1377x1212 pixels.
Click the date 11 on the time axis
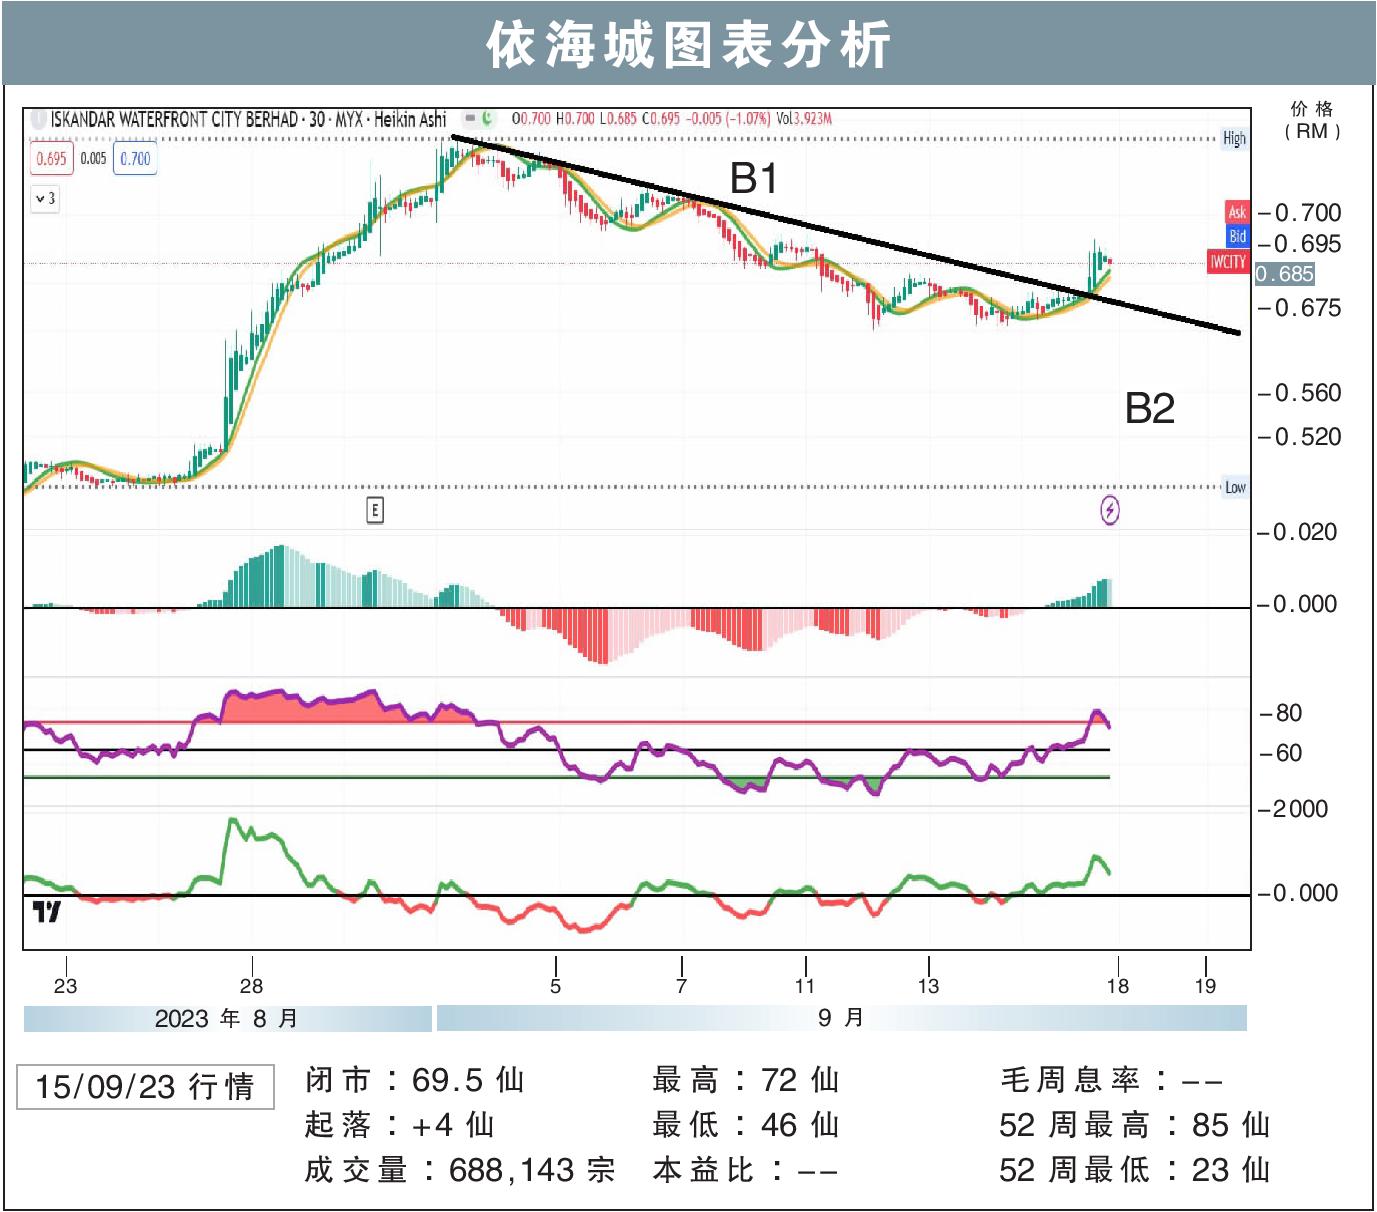(805, 986)
